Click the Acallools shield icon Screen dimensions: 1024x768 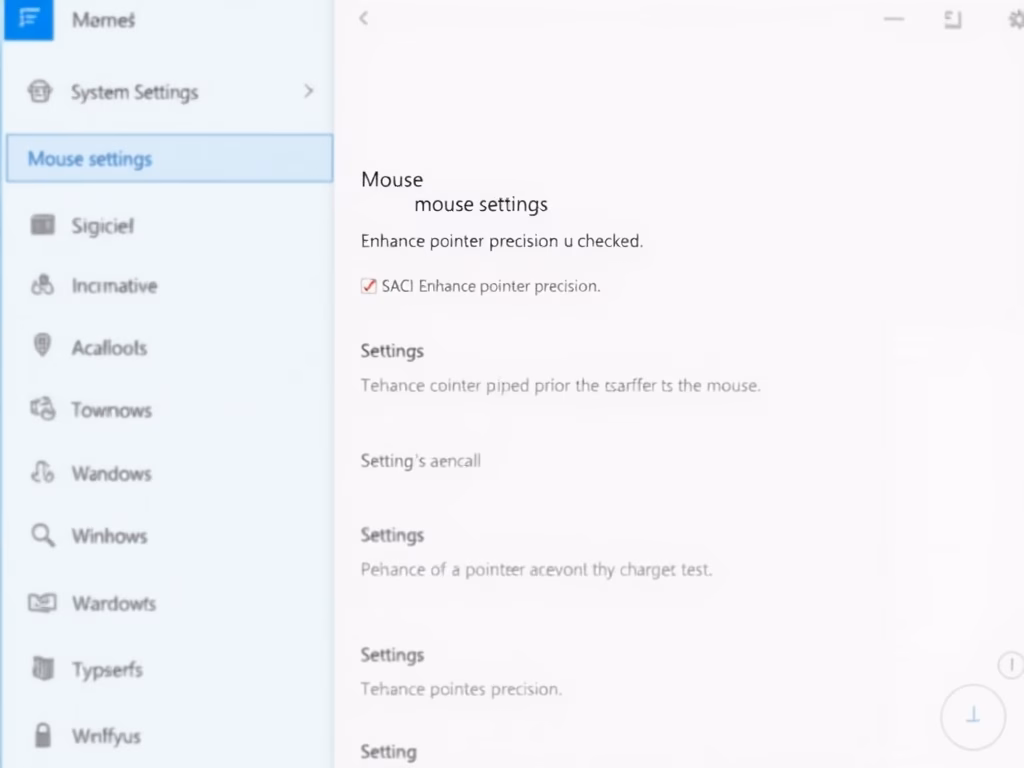pyautogui.click(x=42, y=345)
